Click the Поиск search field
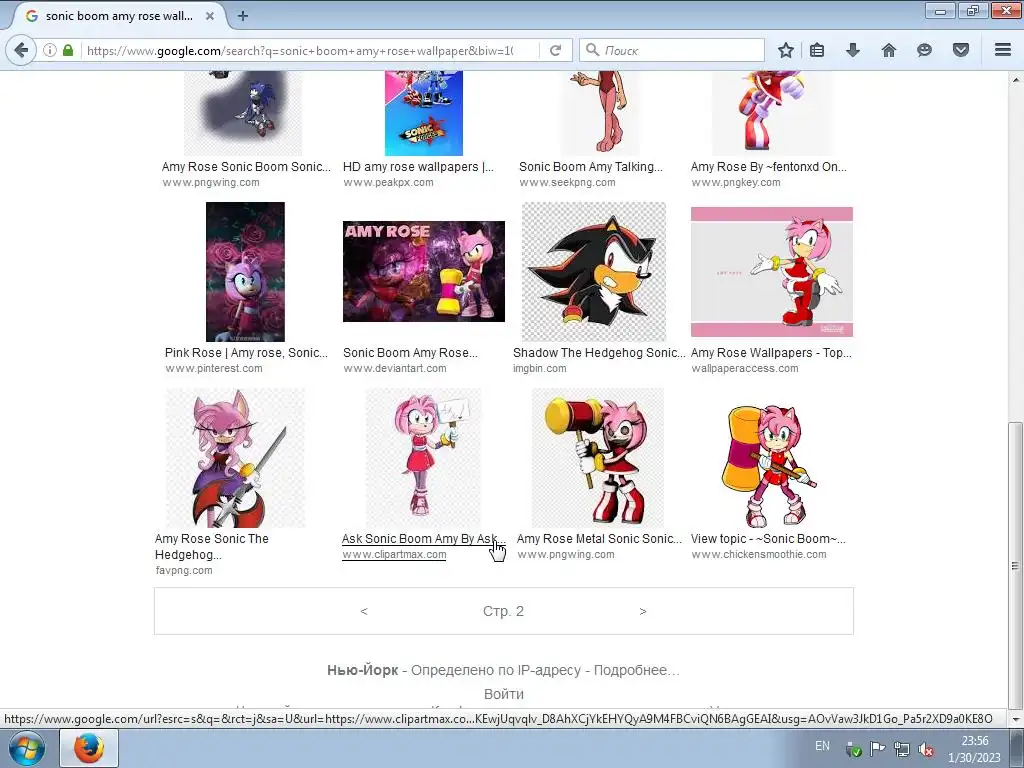 [672, 50]
